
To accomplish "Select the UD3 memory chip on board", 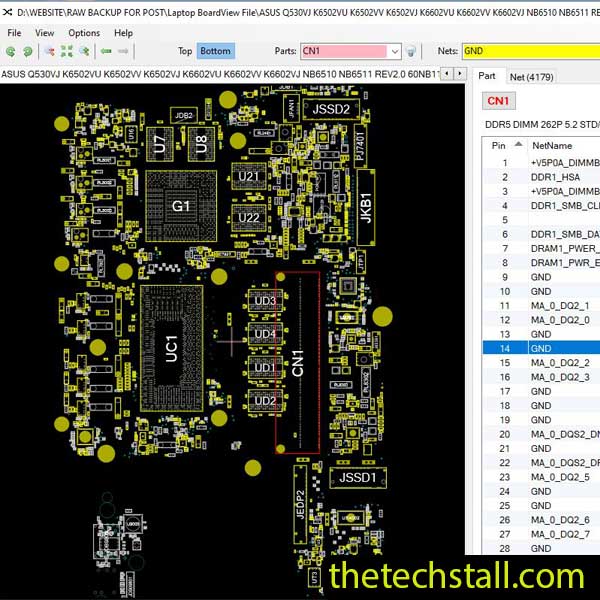I will point(265,301).
